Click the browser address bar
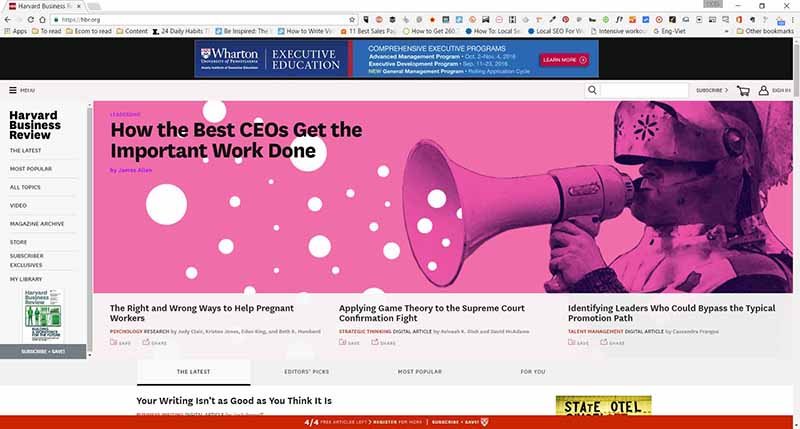The image size is (800, 429). (x=202, y=19)
